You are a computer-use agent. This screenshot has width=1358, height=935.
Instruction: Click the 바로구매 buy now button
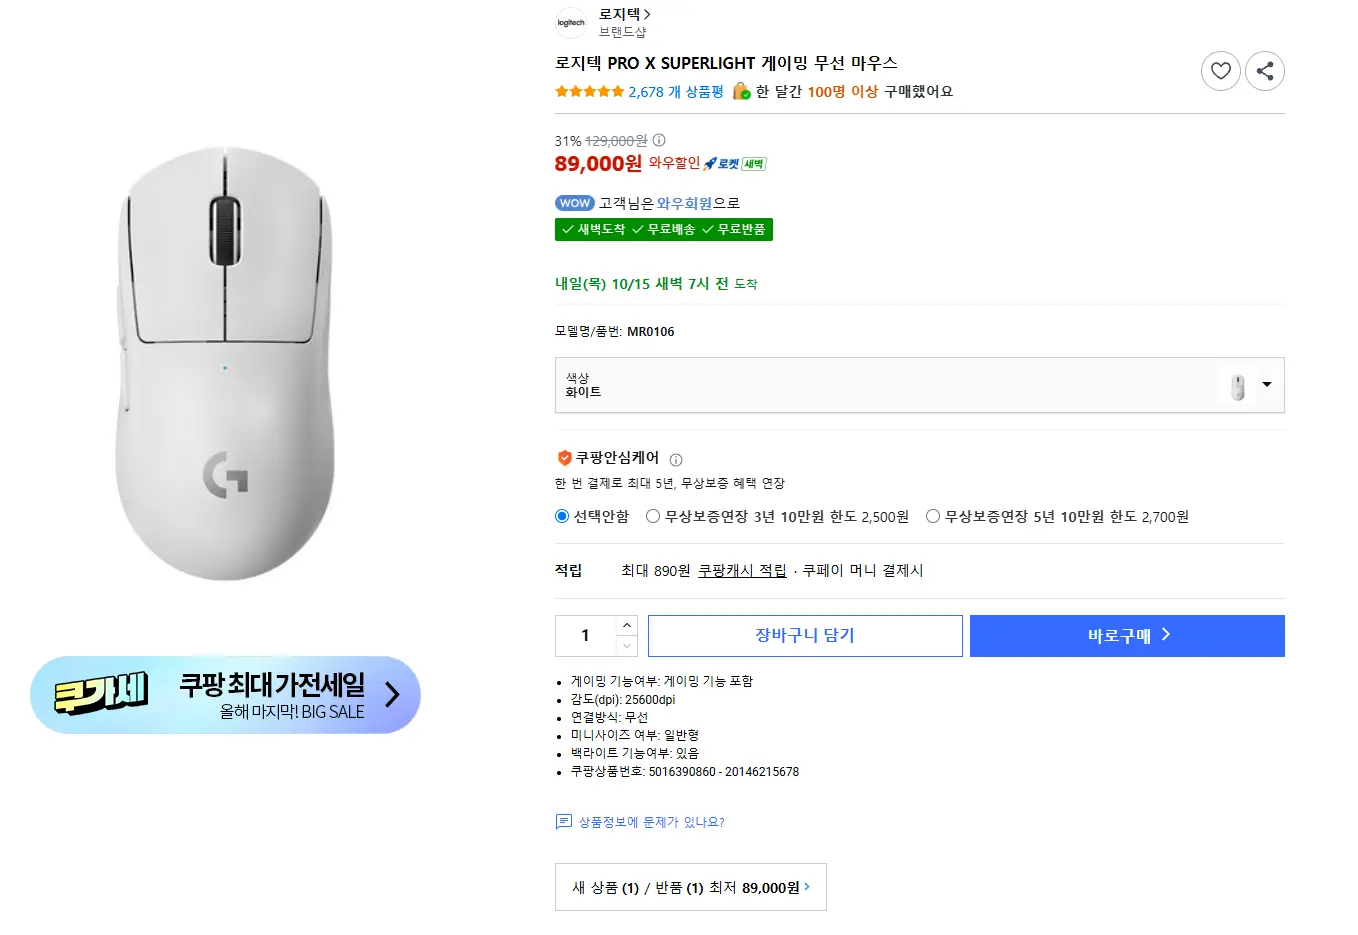point(1127,636)
